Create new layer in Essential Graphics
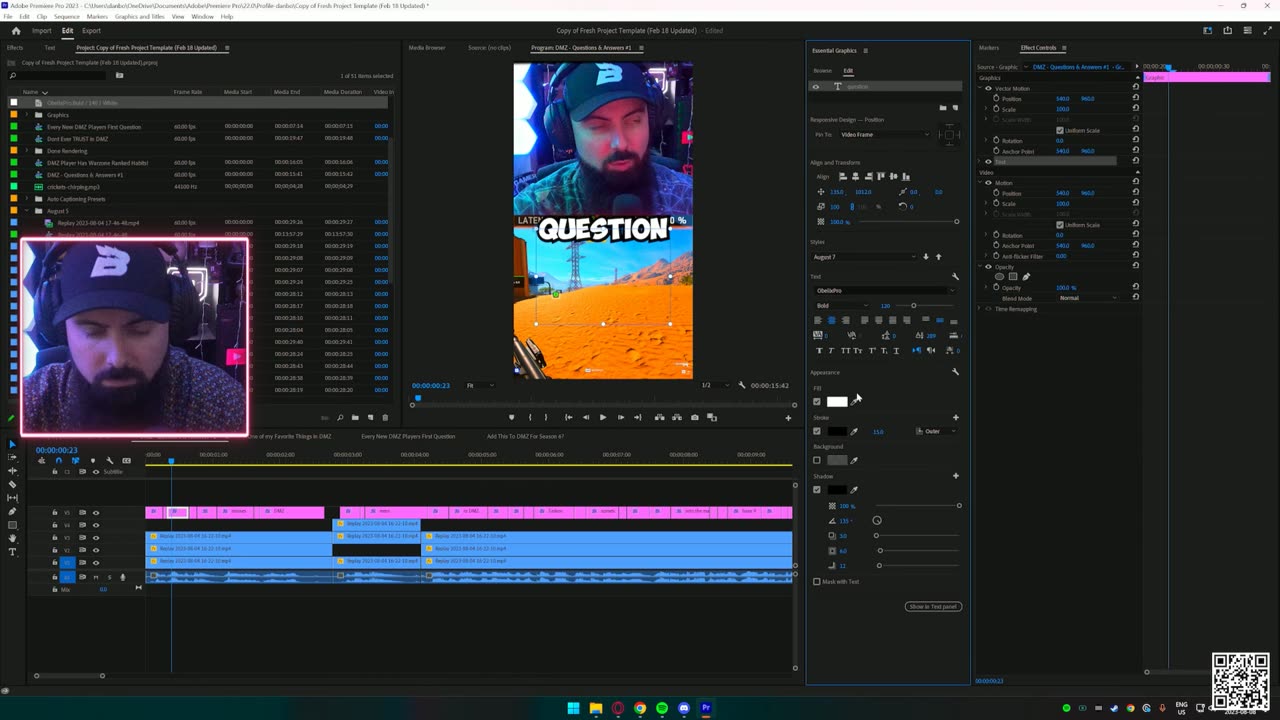This screenshot has height=720, width=1280. (955, 107)
